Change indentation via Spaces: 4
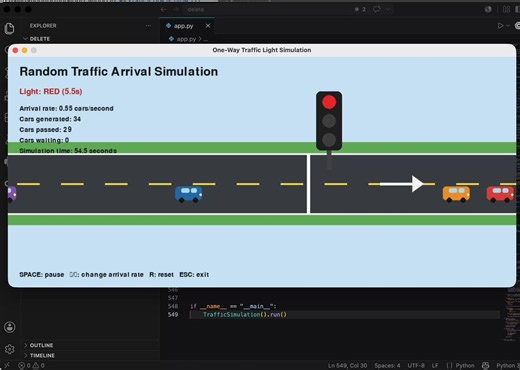The image size is (520, 370). click(387, 366)
